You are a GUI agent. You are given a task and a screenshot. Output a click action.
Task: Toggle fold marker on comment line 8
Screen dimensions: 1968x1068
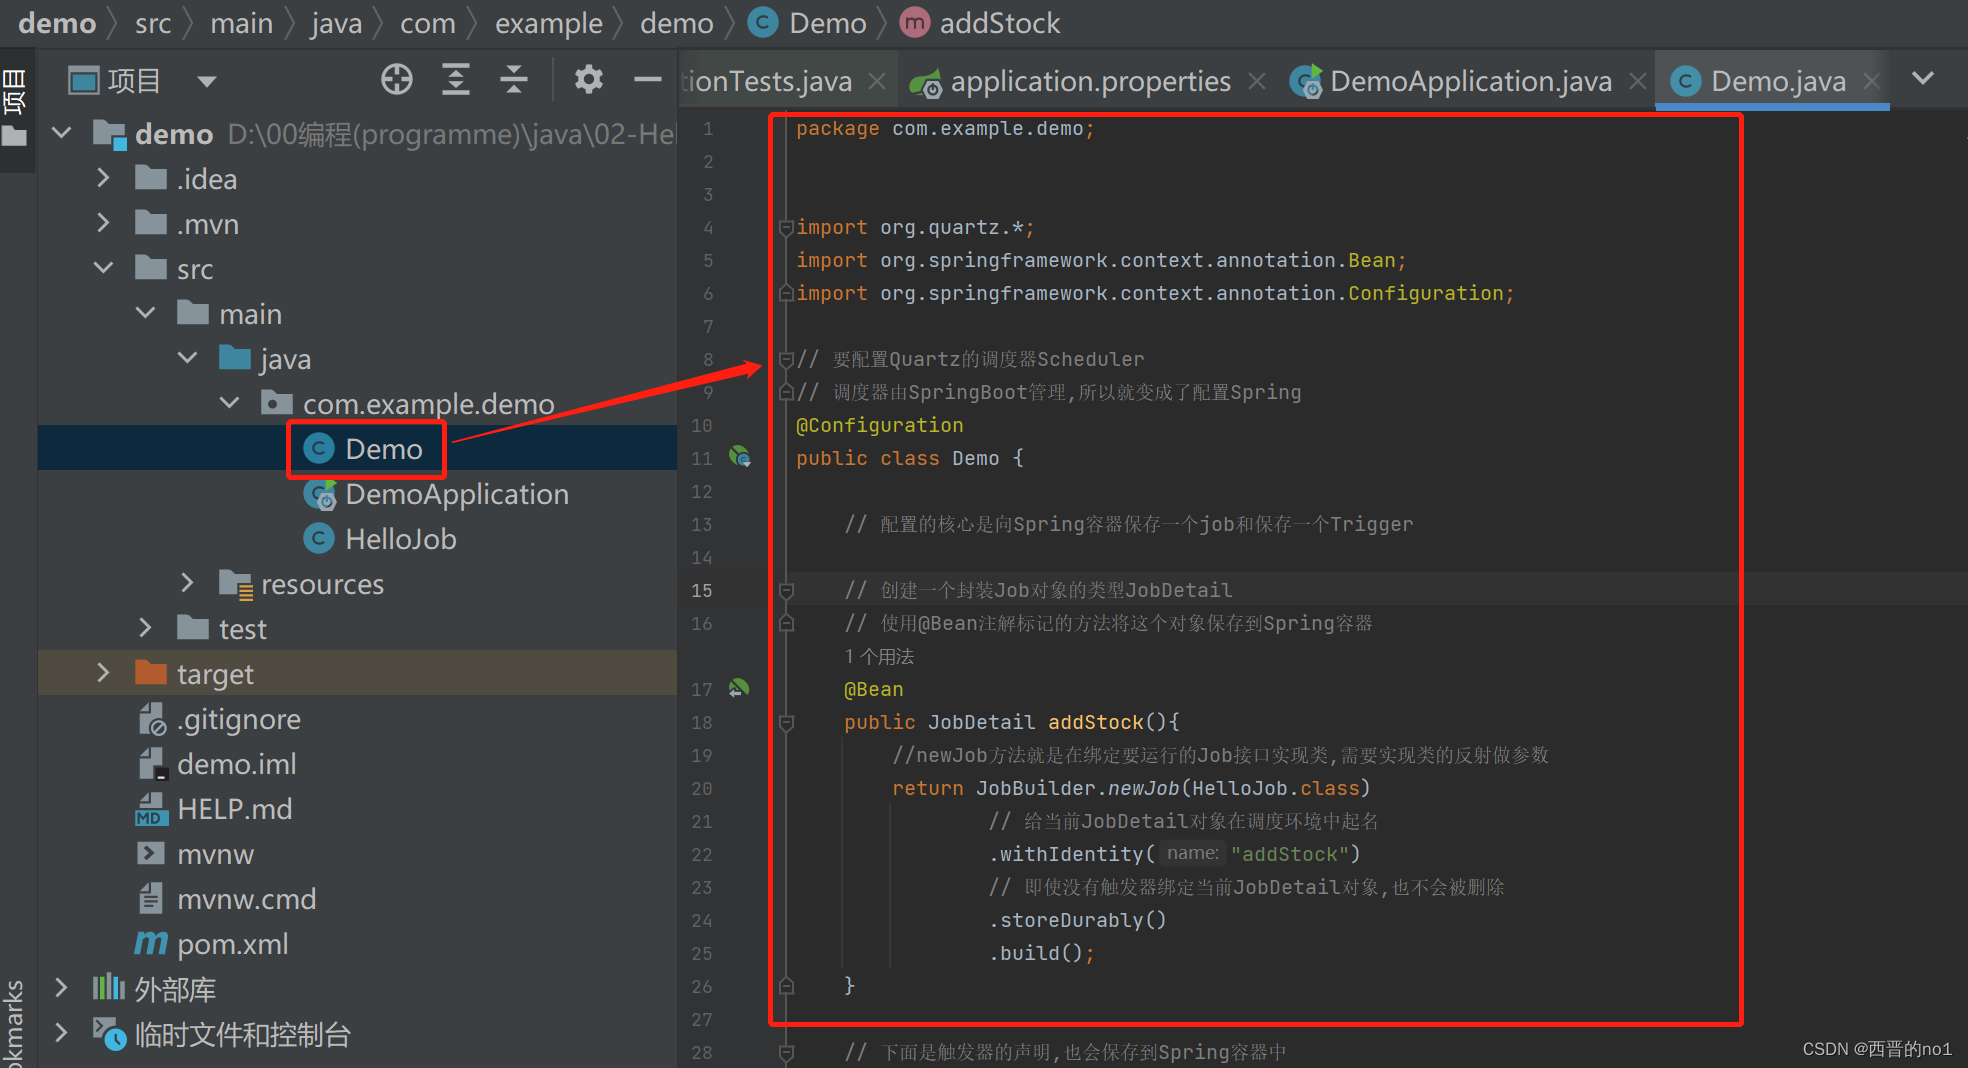[x=786, y=359]
